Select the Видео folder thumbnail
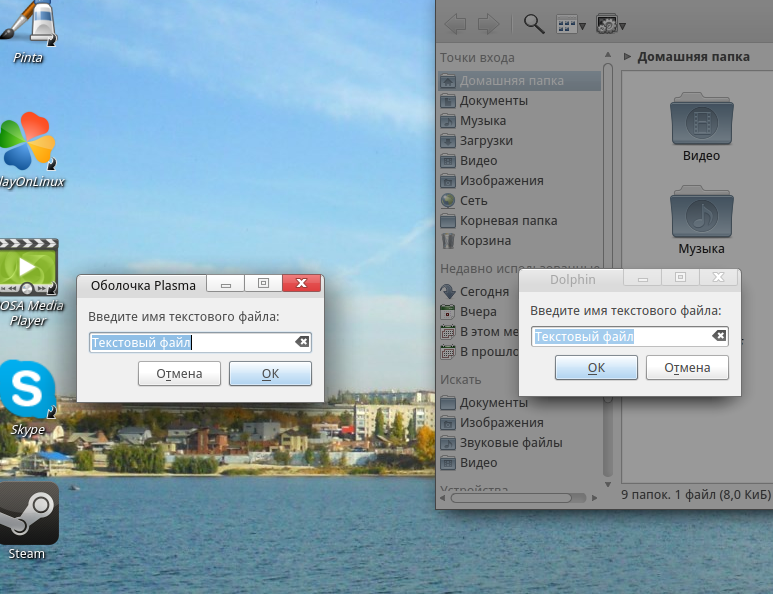Screen dimensions: 773x594 click(x=702, y=127)
